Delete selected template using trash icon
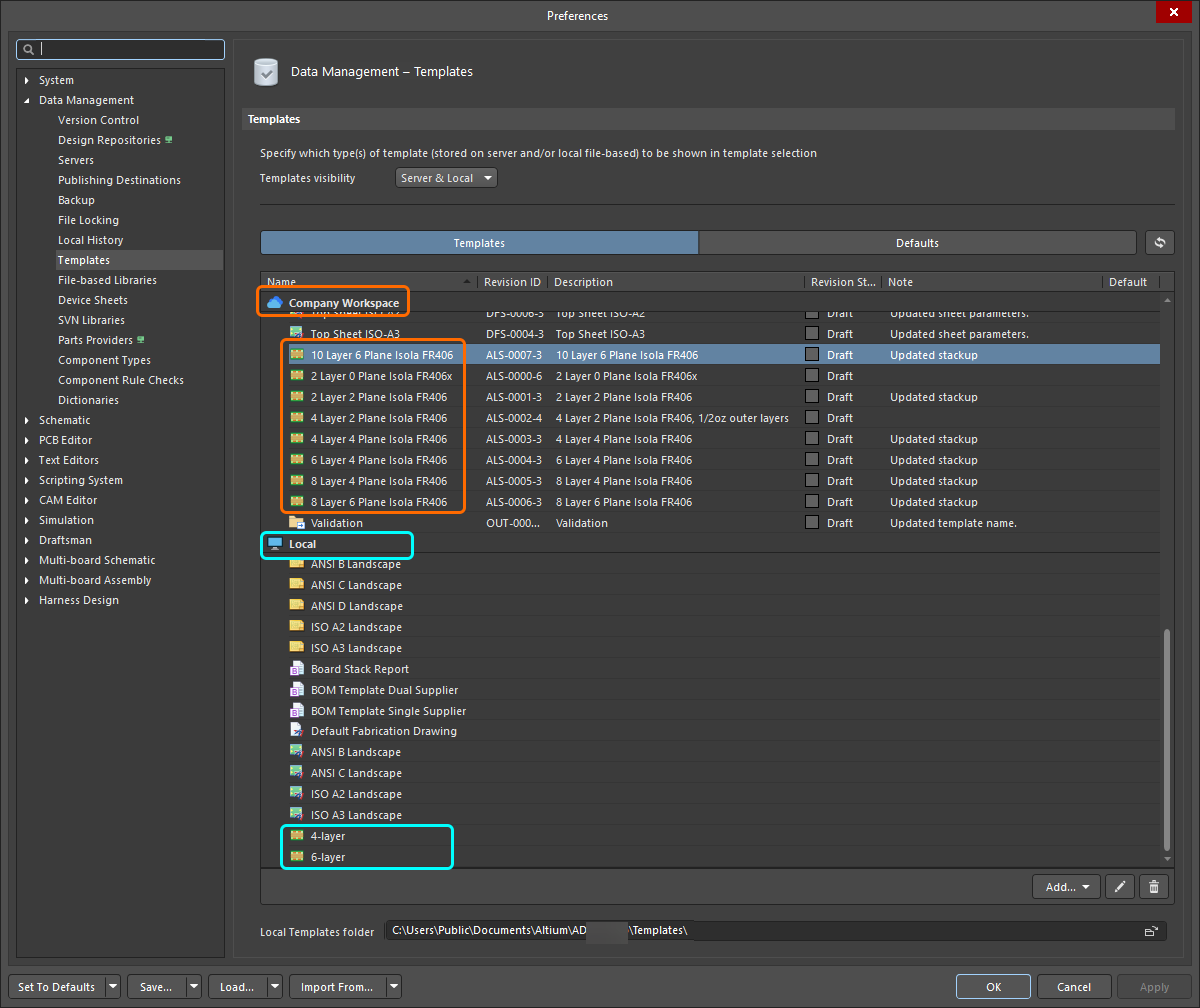The image size is (1200, 1008). click(x=1153, y=886)
